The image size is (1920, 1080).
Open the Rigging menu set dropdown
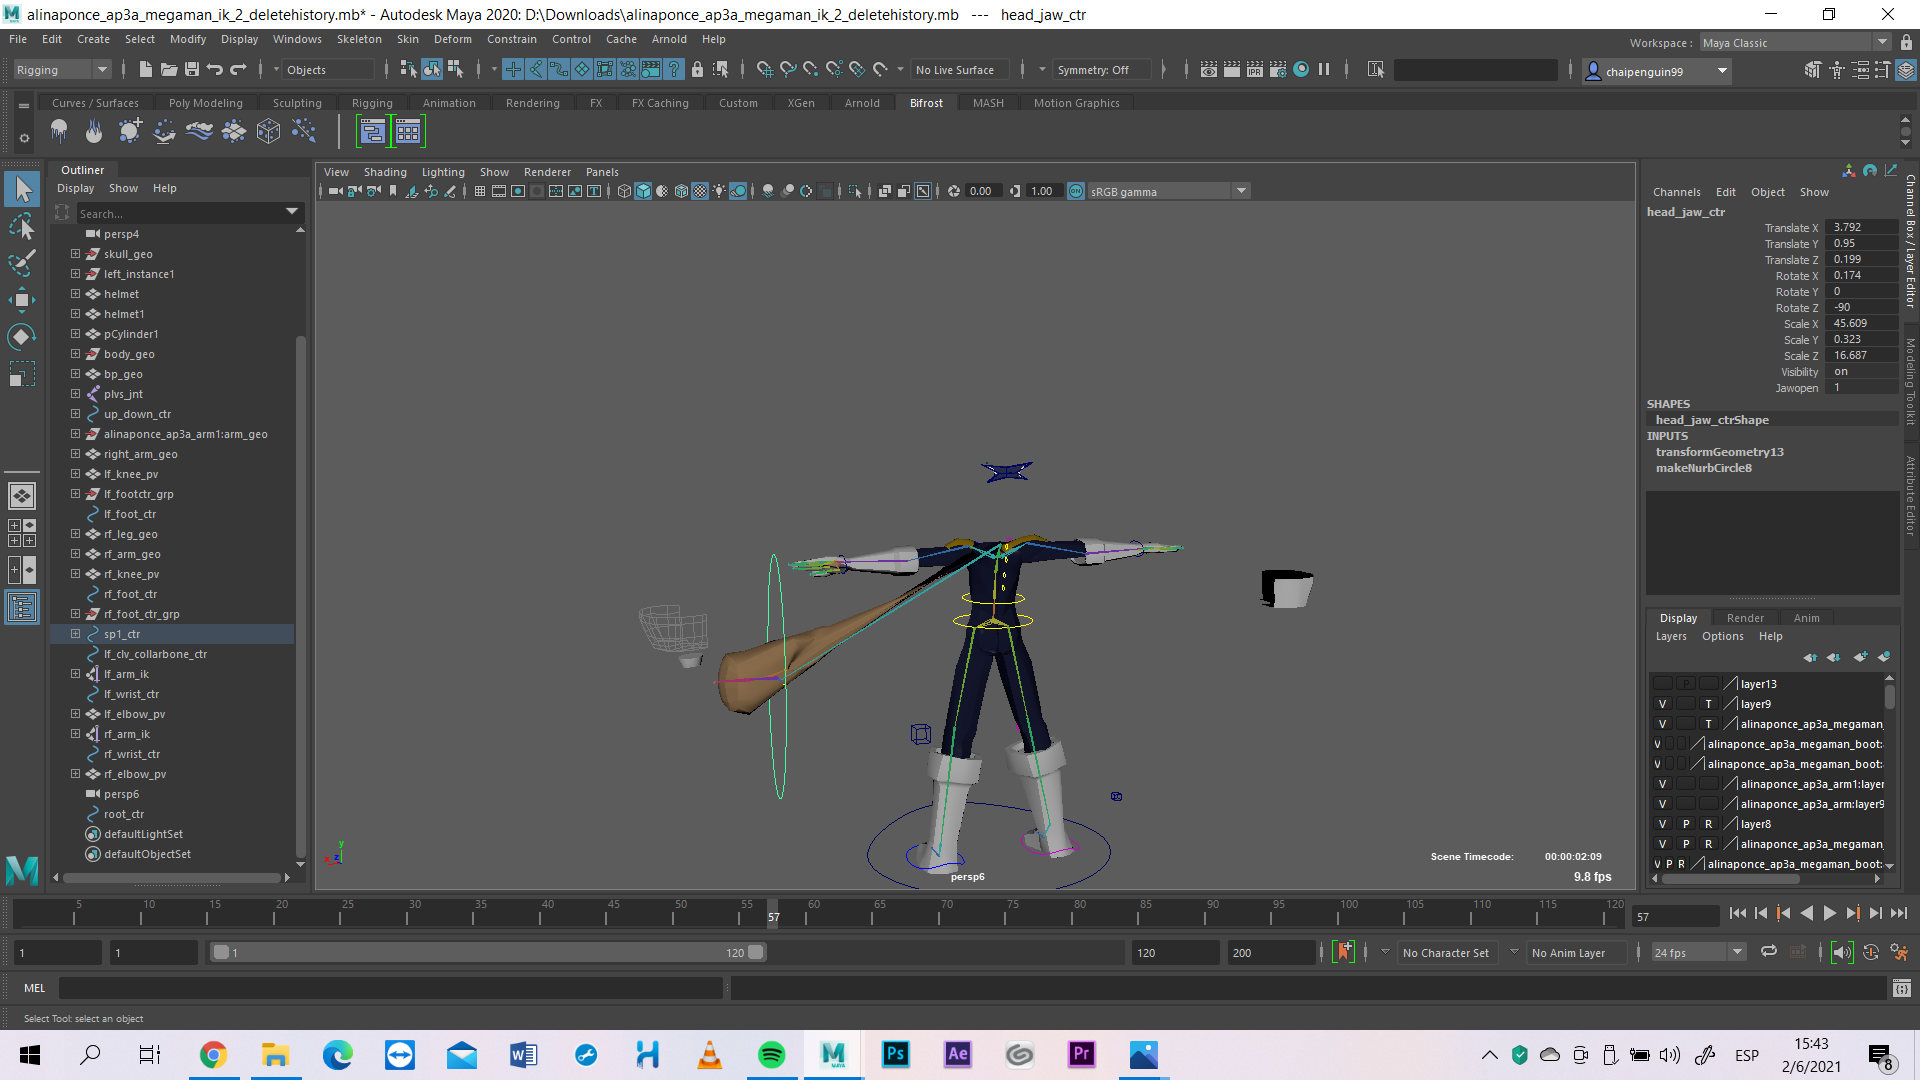tap(62, 70)
